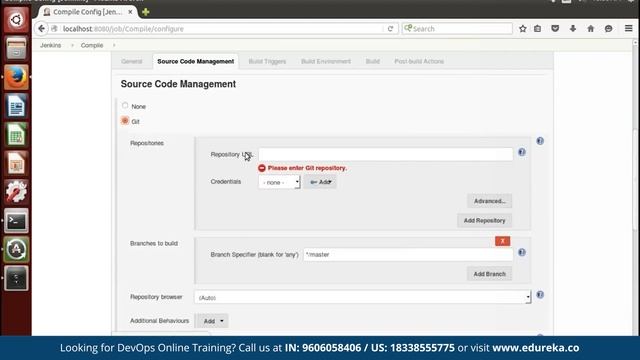This screenshot has height=360, width=640.
Task: Reload the page in the address bar
Action: click(x=390, y=29)
